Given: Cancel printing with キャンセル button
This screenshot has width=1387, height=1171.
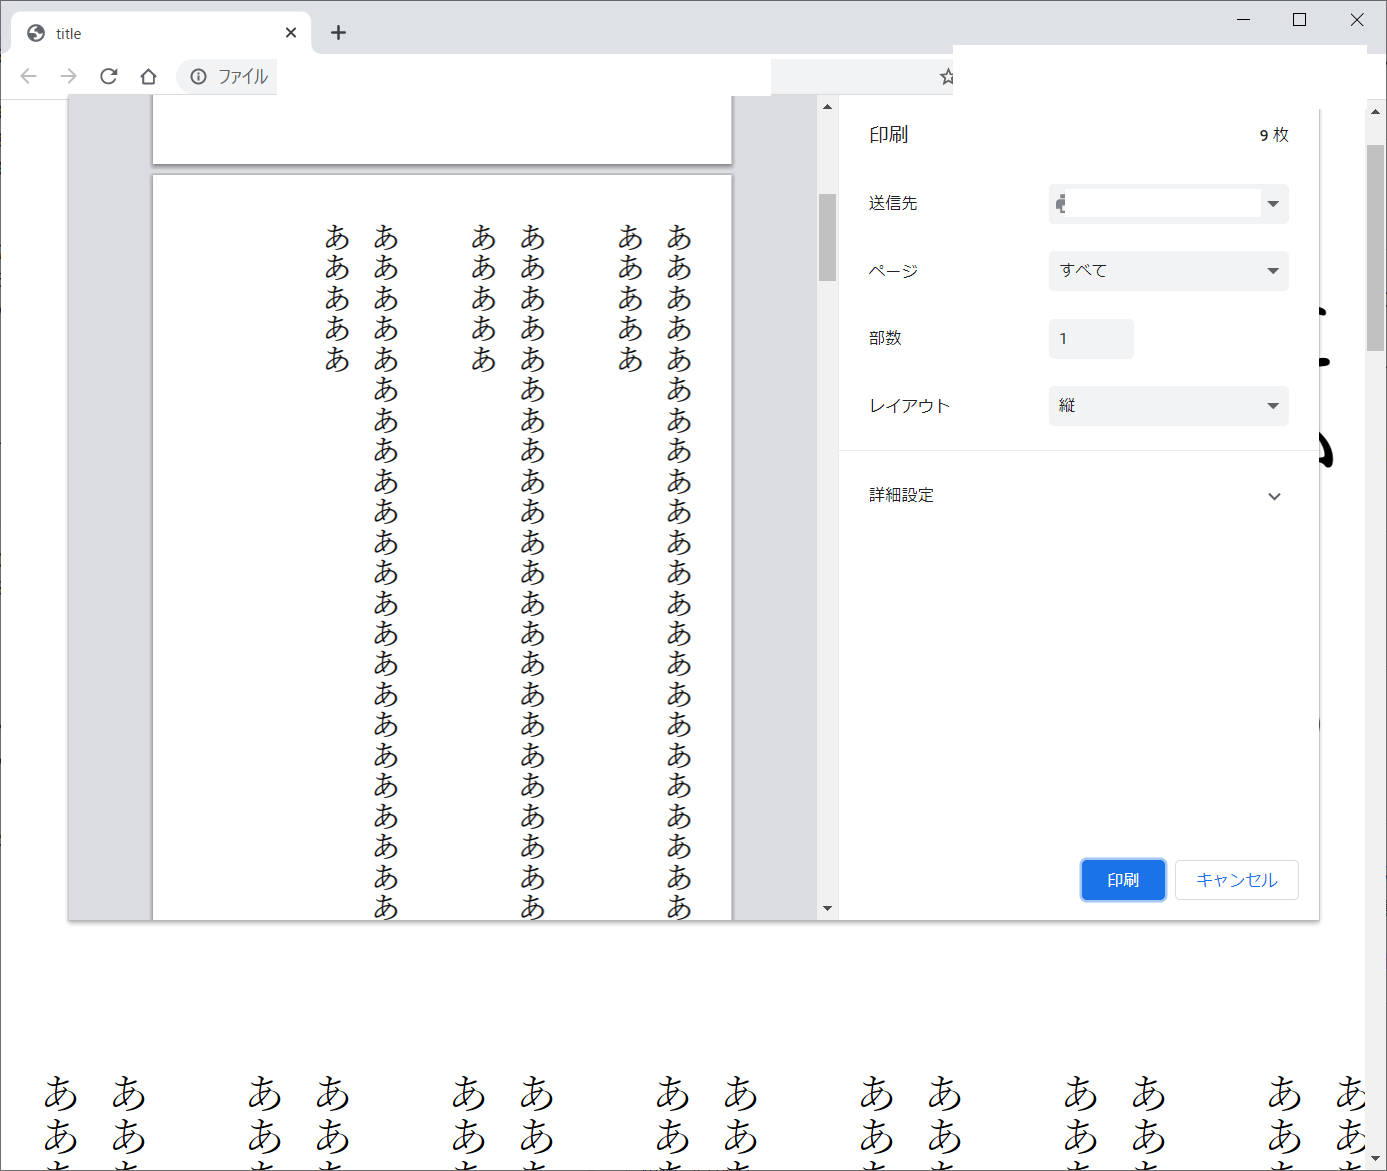Looking at the screenshot, I should pos(1236,880).
